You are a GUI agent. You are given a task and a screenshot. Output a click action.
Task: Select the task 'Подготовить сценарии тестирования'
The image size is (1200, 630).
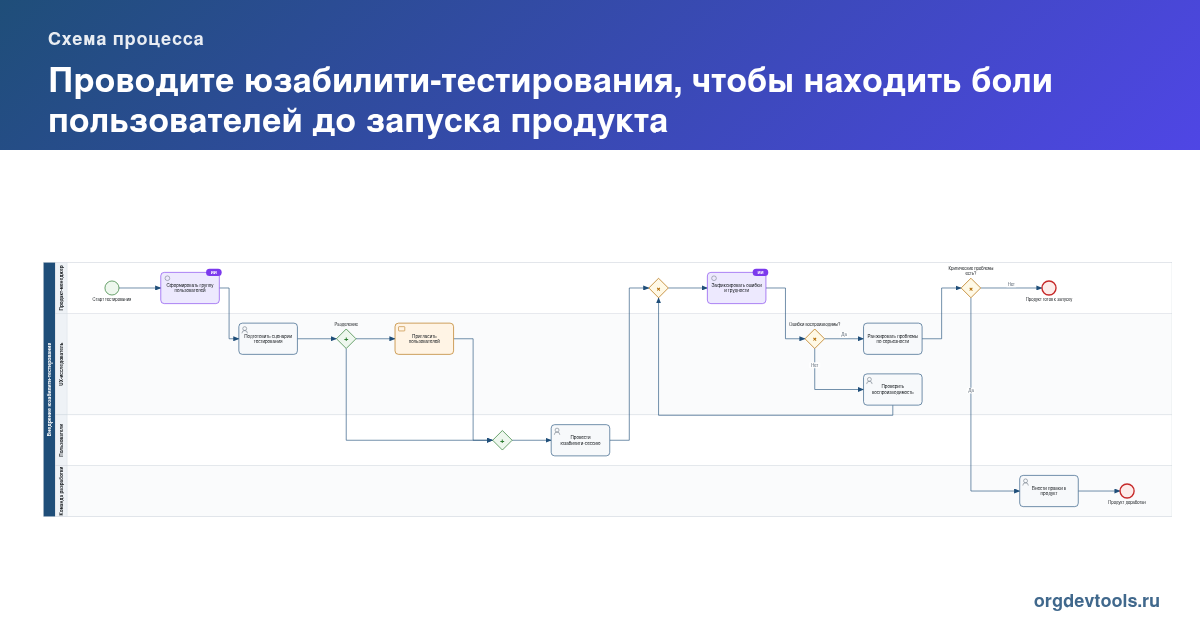tap(268, 339)
